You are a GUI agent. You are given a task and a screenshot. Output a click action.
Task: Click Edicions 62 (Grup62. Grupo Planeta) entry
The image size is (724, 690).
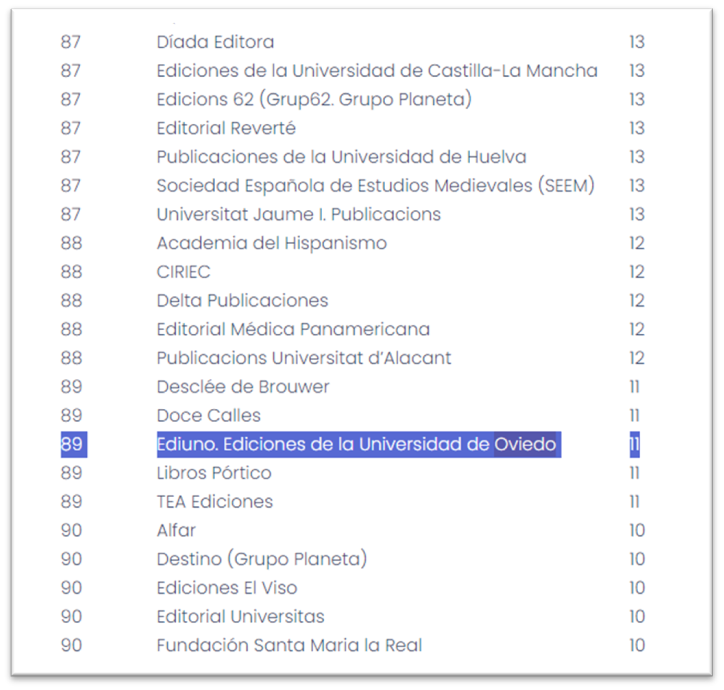(x=313, y=100)
